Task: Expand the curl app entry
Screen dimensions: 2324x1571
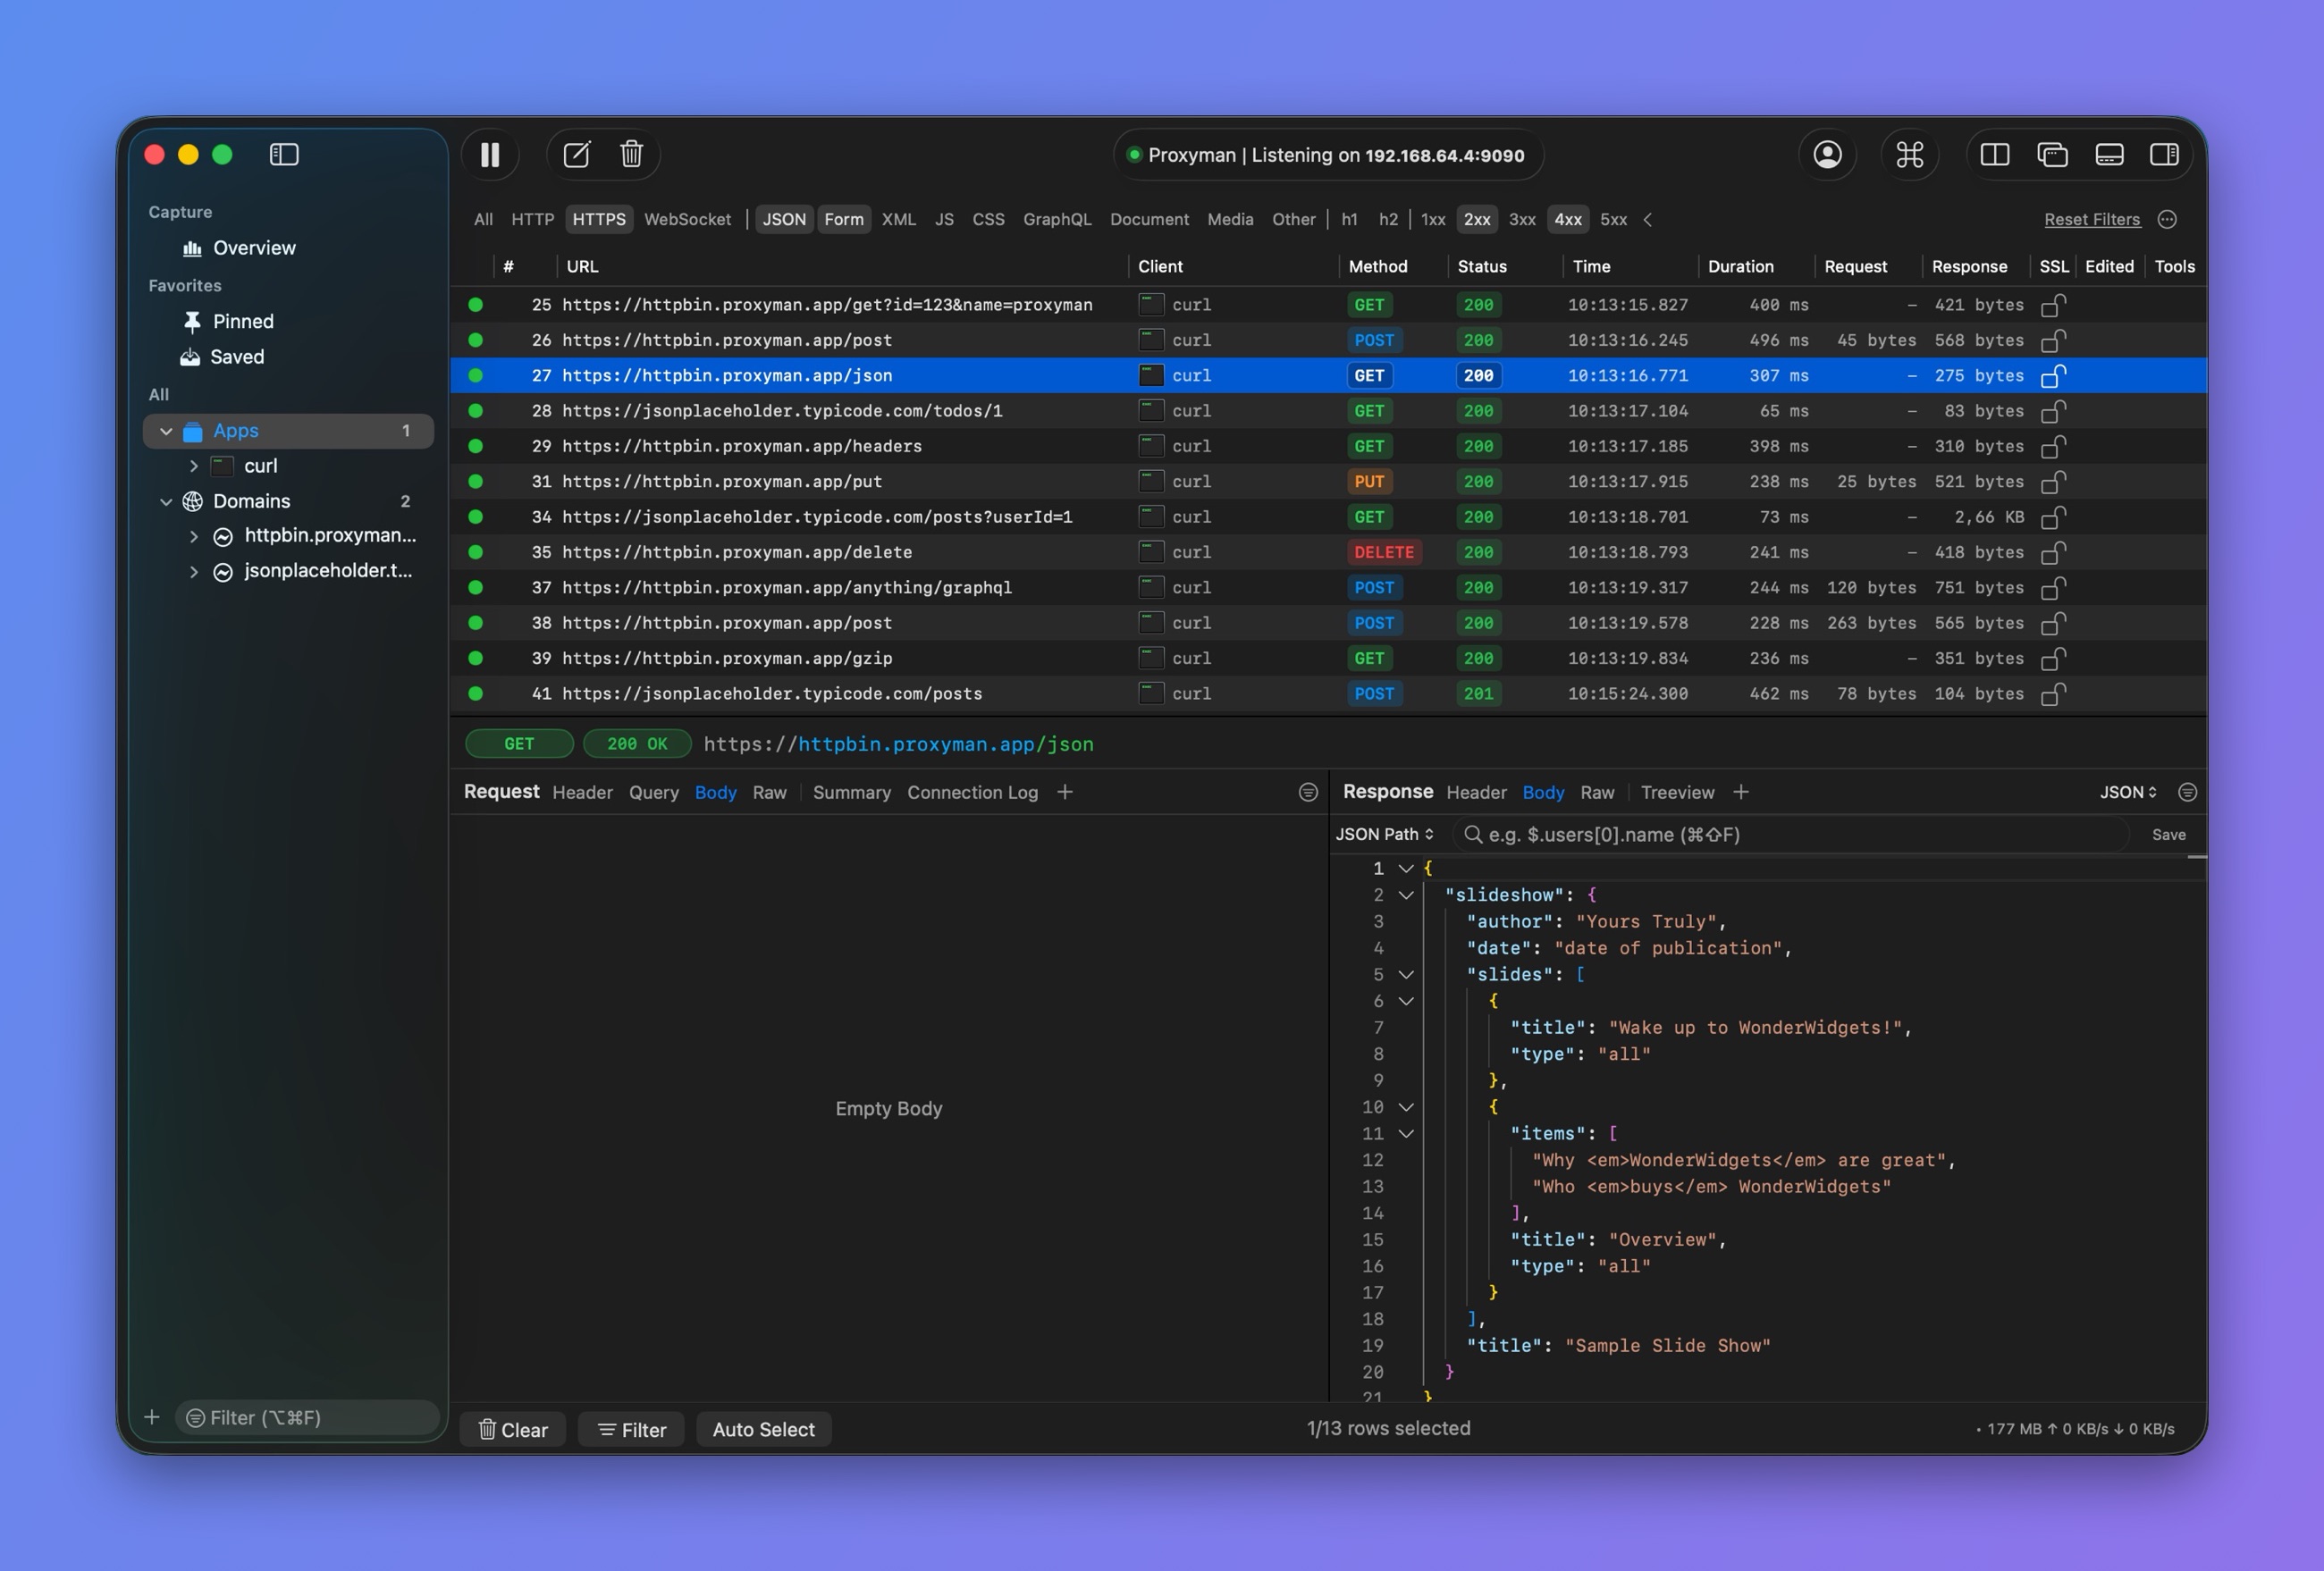Action: [x=193, y=466]
